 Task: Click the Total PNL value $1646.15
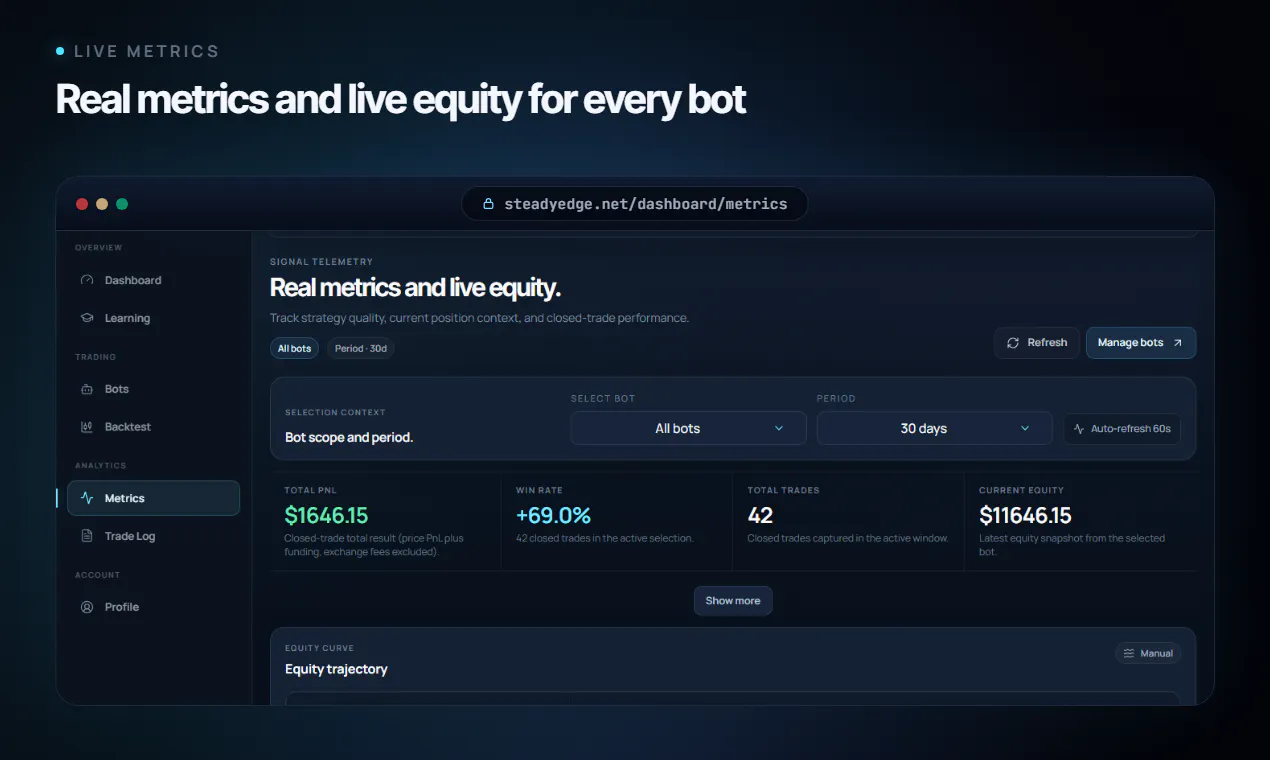326,516
